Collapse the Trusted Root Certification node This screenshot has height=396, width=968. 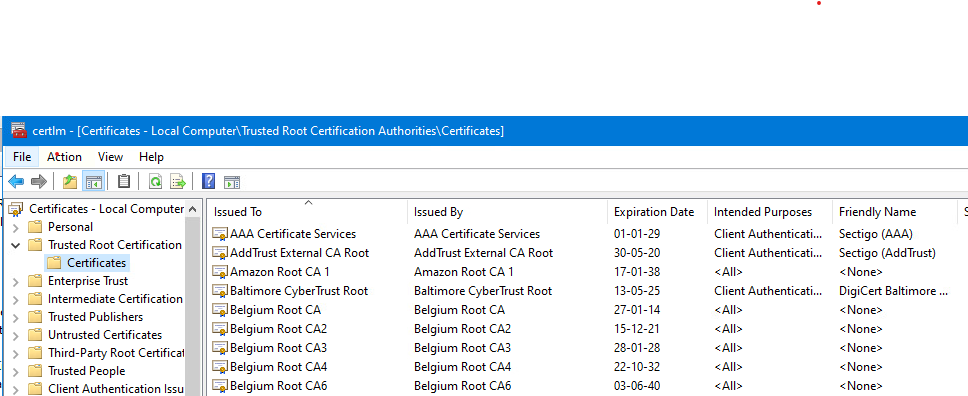pos(16,245)
